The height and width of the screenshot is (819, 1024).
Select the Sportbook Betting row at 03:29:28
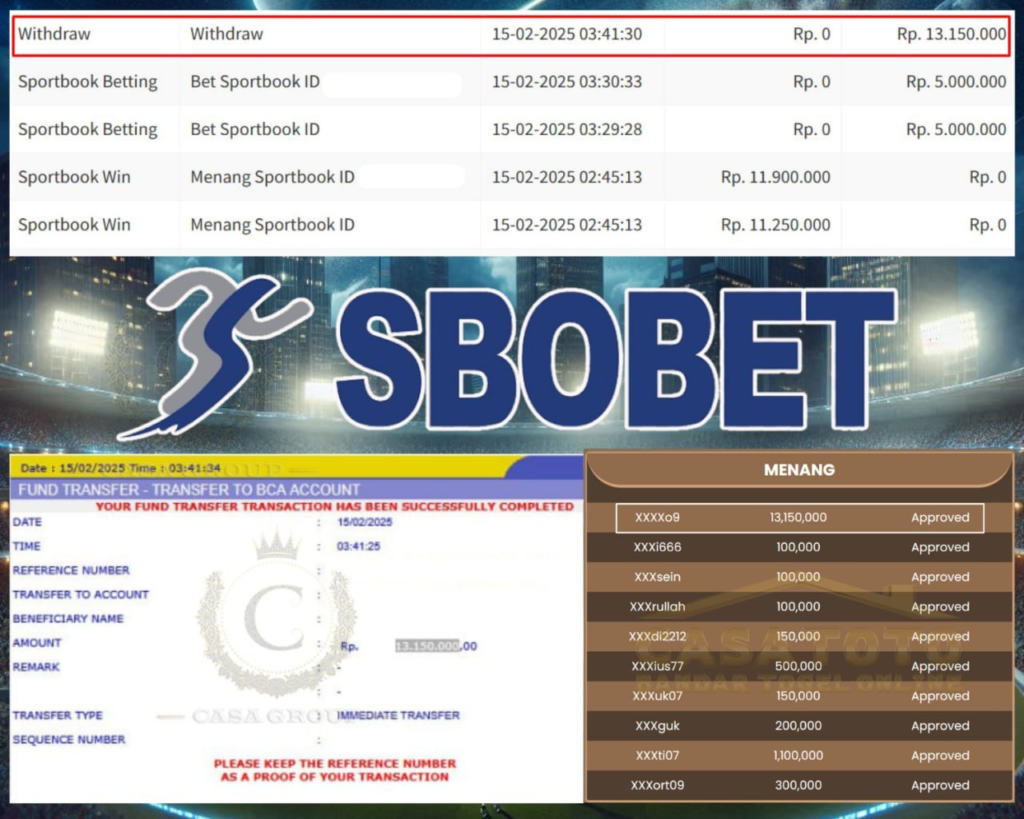coord(88,129)
